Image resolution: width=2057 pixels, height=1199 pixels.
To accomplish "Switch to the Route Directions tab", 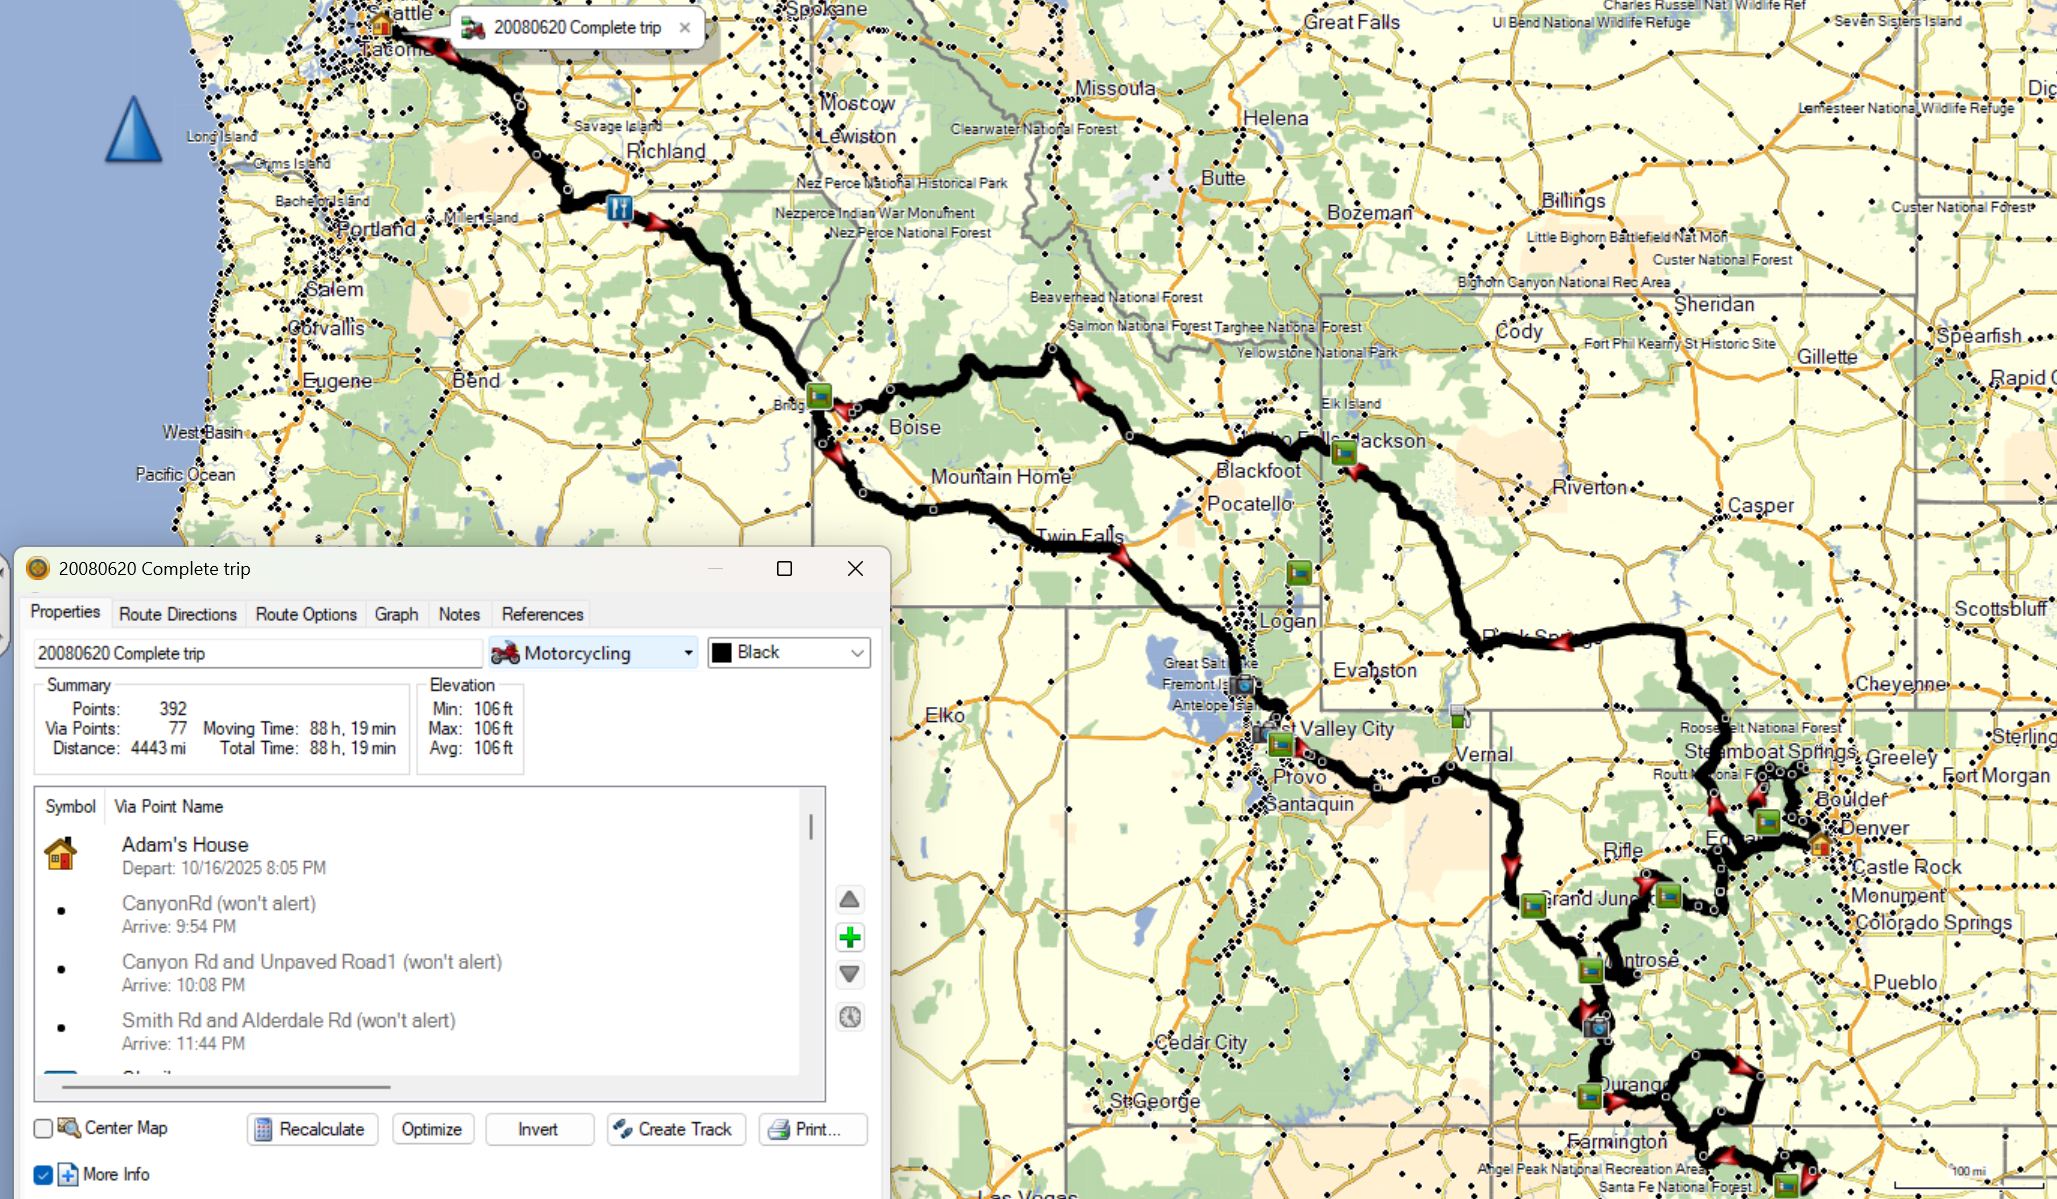I will (177, 614).
